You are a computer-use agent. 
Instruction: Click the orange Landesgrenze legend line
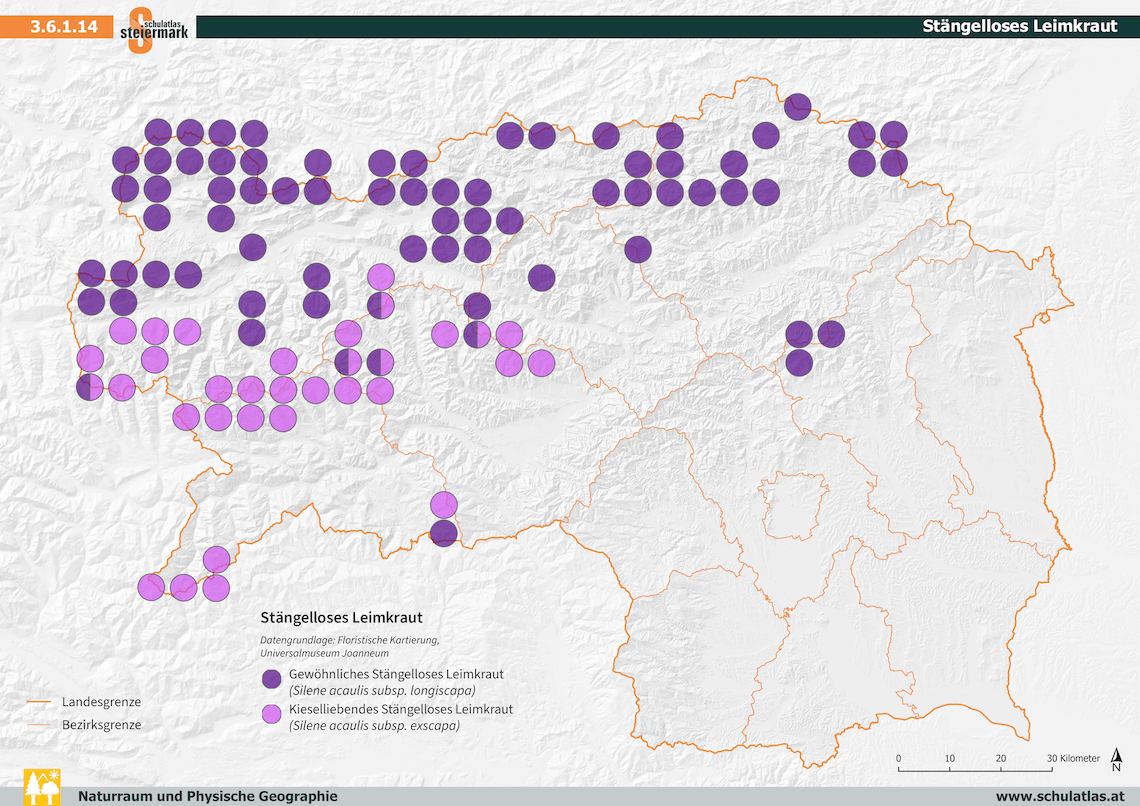click(x=41, y=702)
